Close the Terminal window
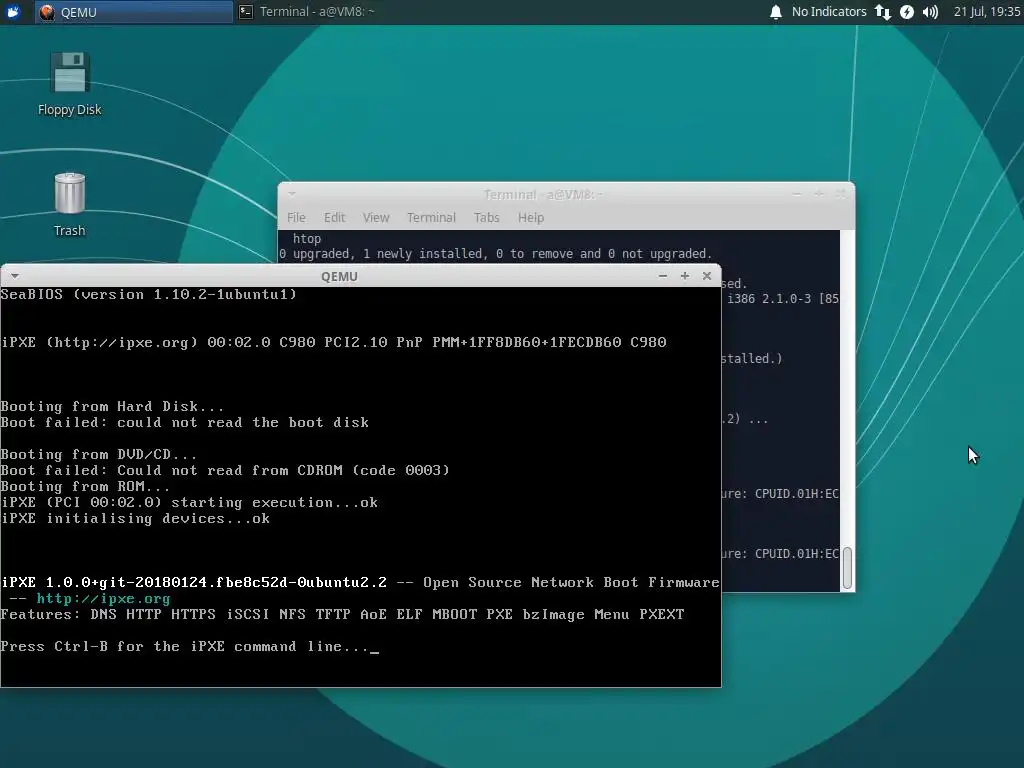 click(840, 194)
